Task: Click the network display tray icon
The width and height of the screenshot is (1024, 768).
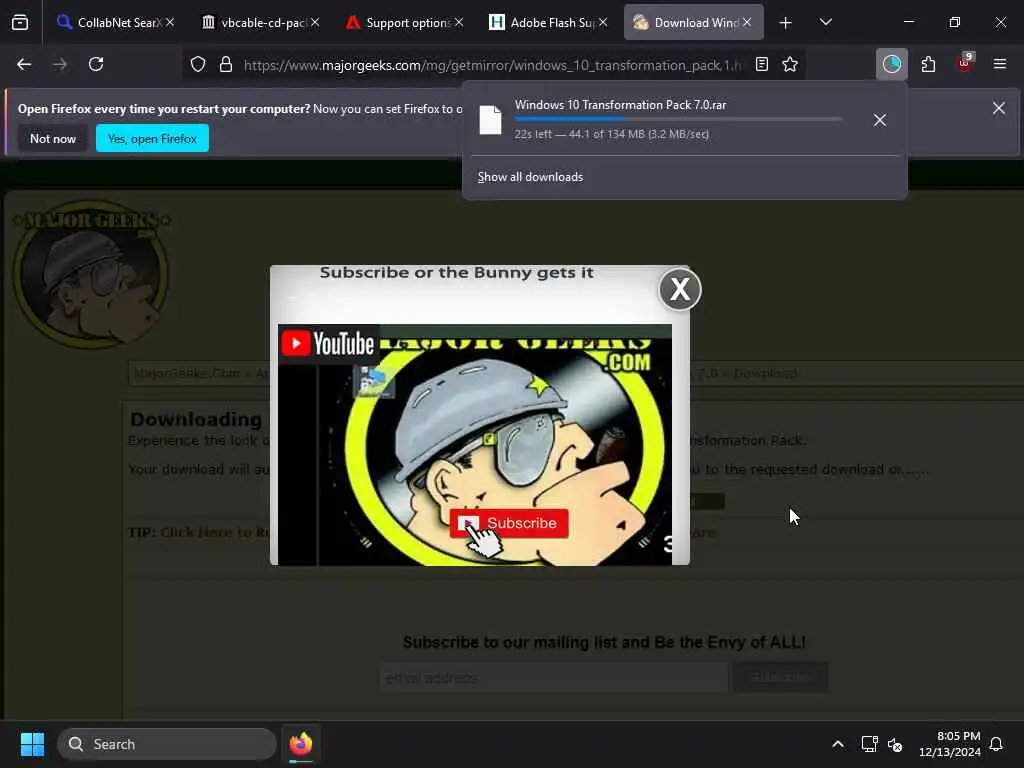Action: click(869, 744)
